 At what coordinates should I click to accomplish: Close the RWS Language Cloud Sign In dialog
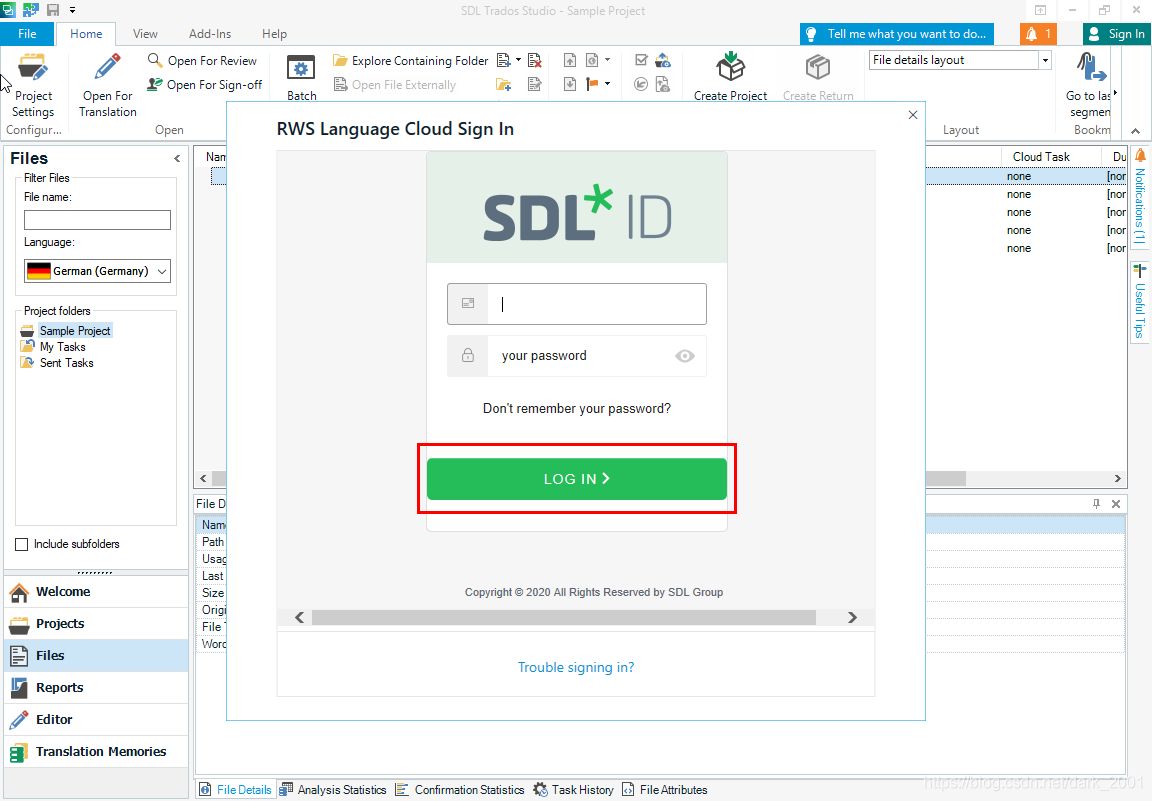[912, 115]
